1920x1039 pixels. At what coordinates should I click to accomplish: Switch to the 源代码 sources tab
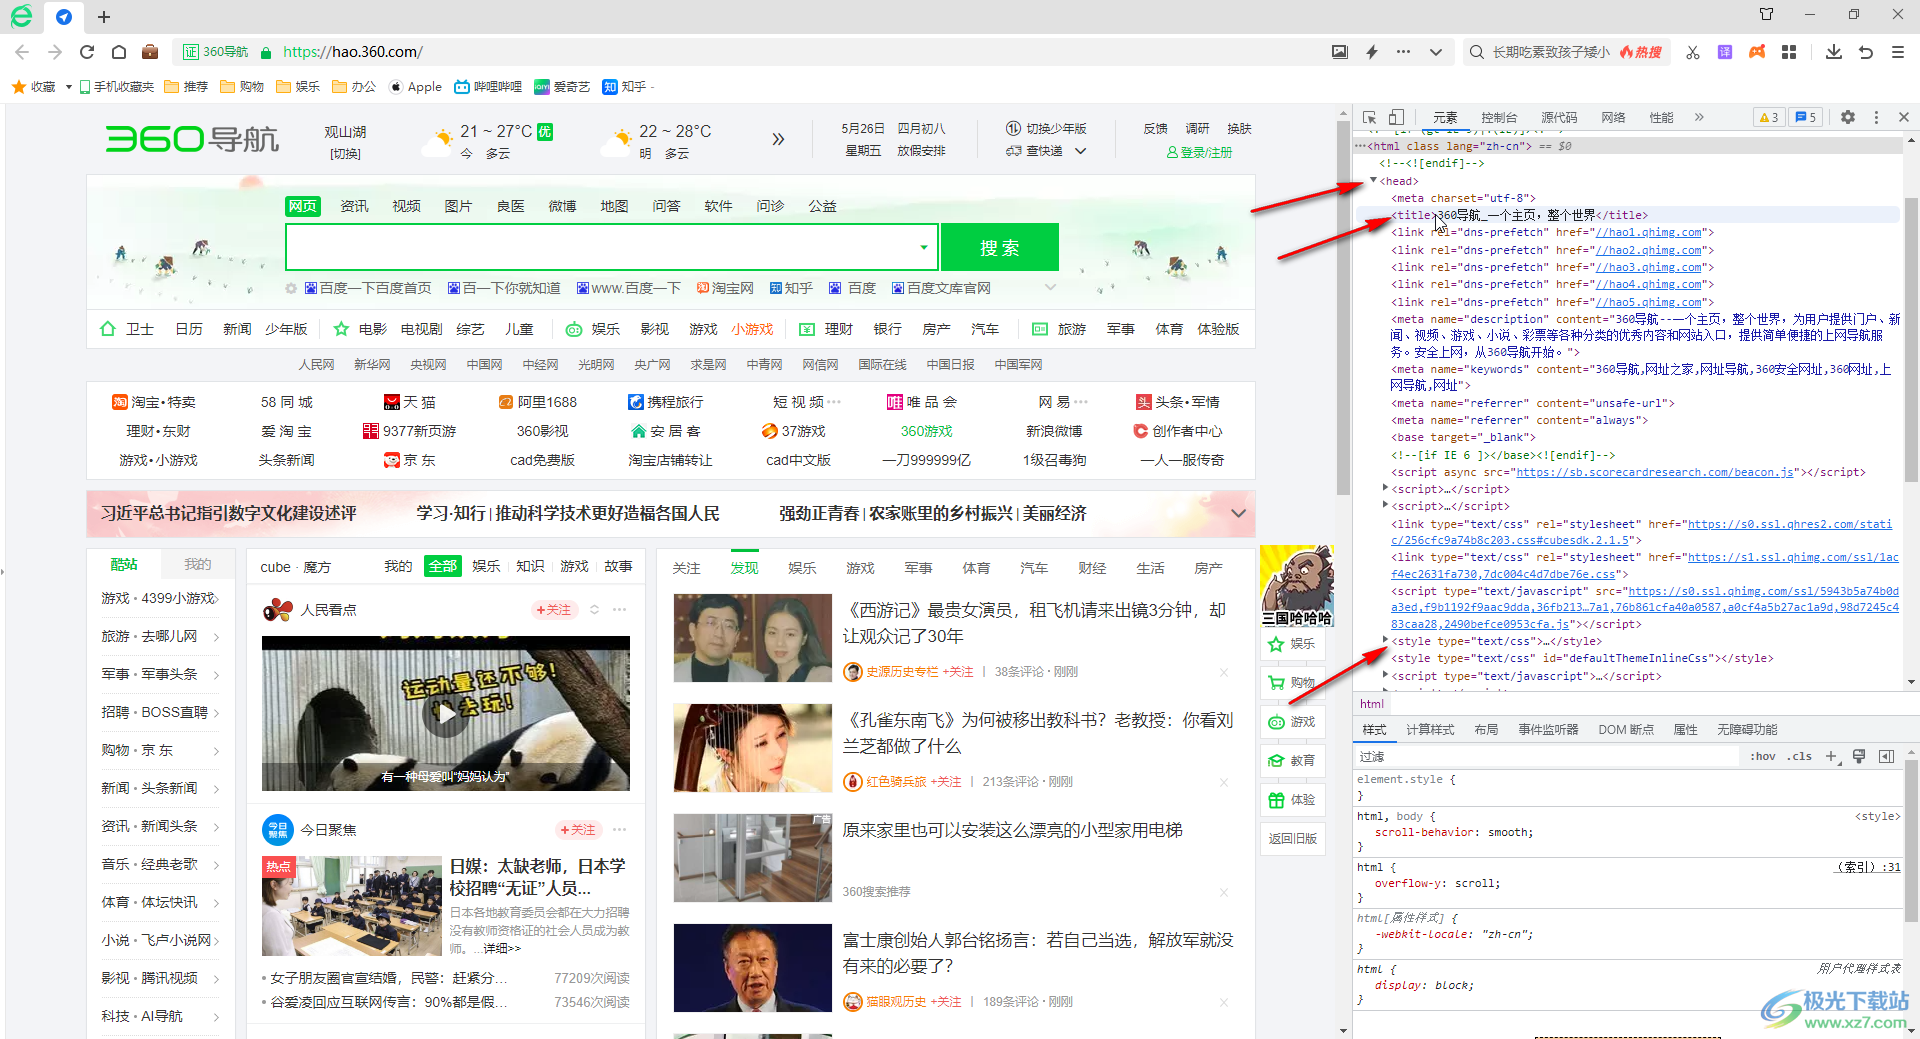[x=1559, y=117]
